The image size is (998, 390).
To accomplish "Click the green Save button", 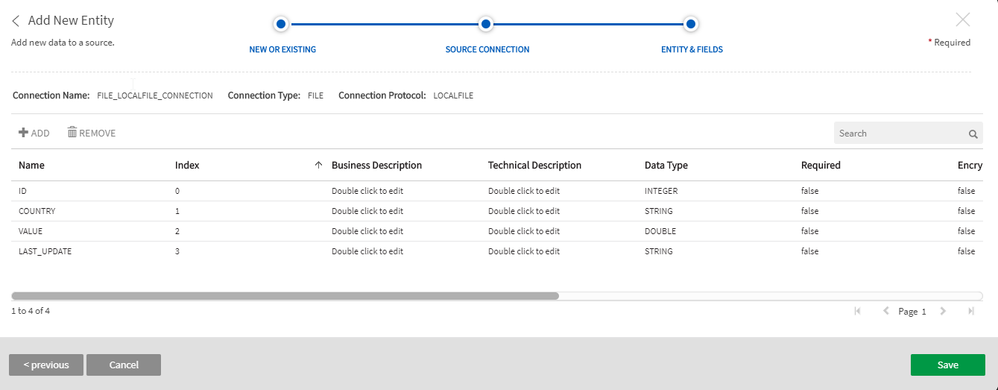I will (948, 365).
